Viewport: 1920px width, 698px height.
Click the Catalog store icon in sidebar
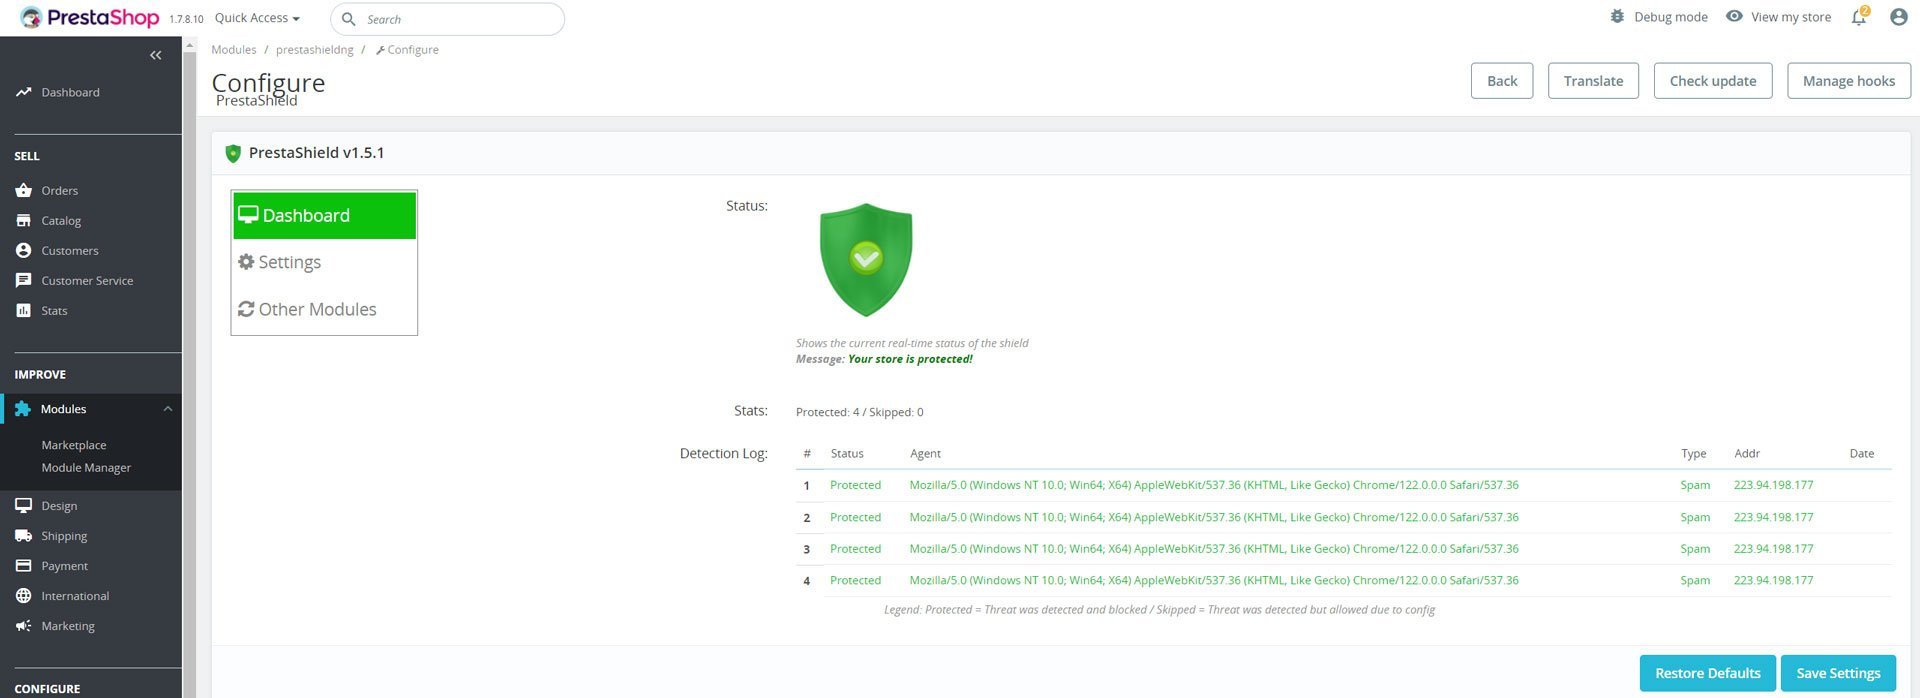point(24,220)
